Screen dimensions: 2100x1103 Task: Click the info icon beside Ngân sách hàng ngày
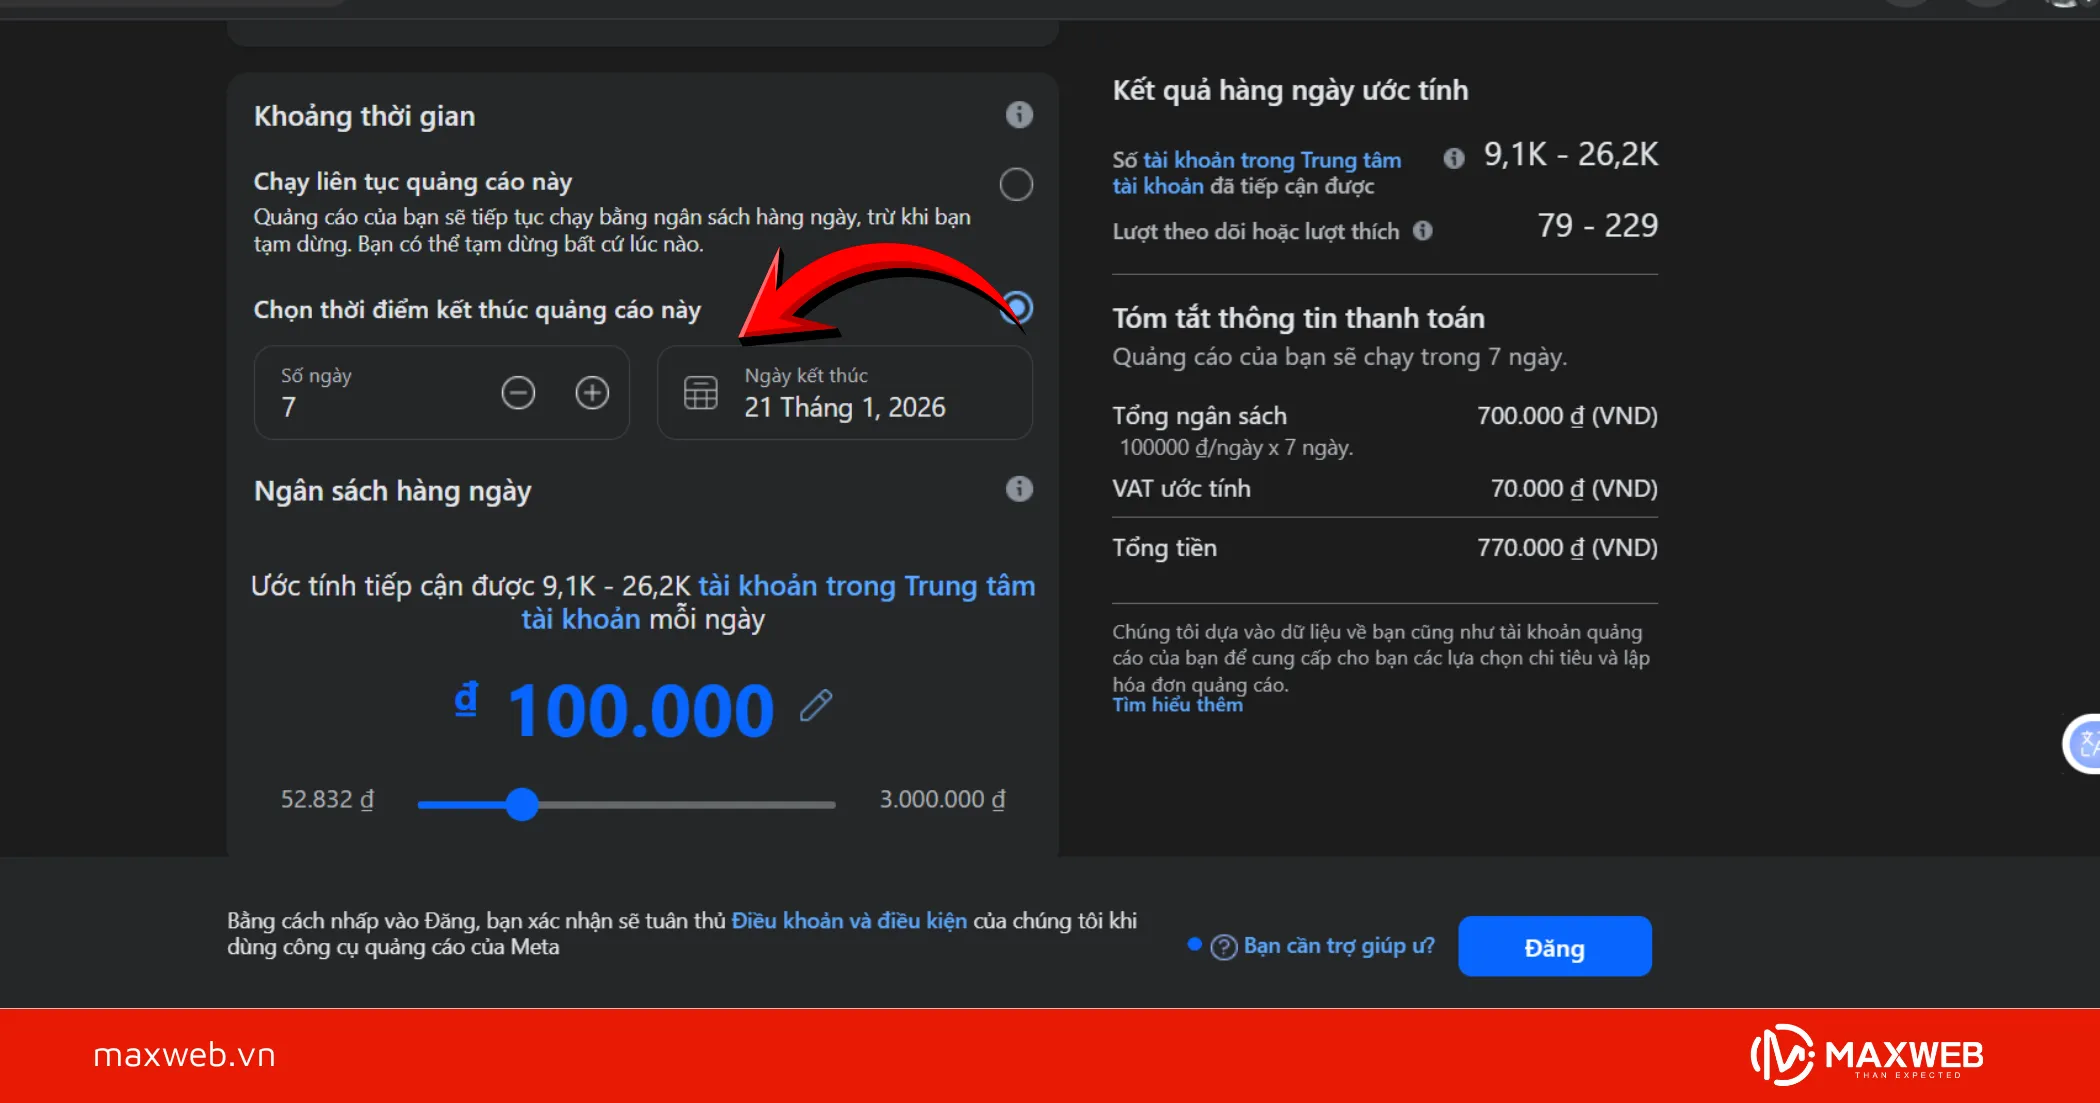click(1019, 489)
